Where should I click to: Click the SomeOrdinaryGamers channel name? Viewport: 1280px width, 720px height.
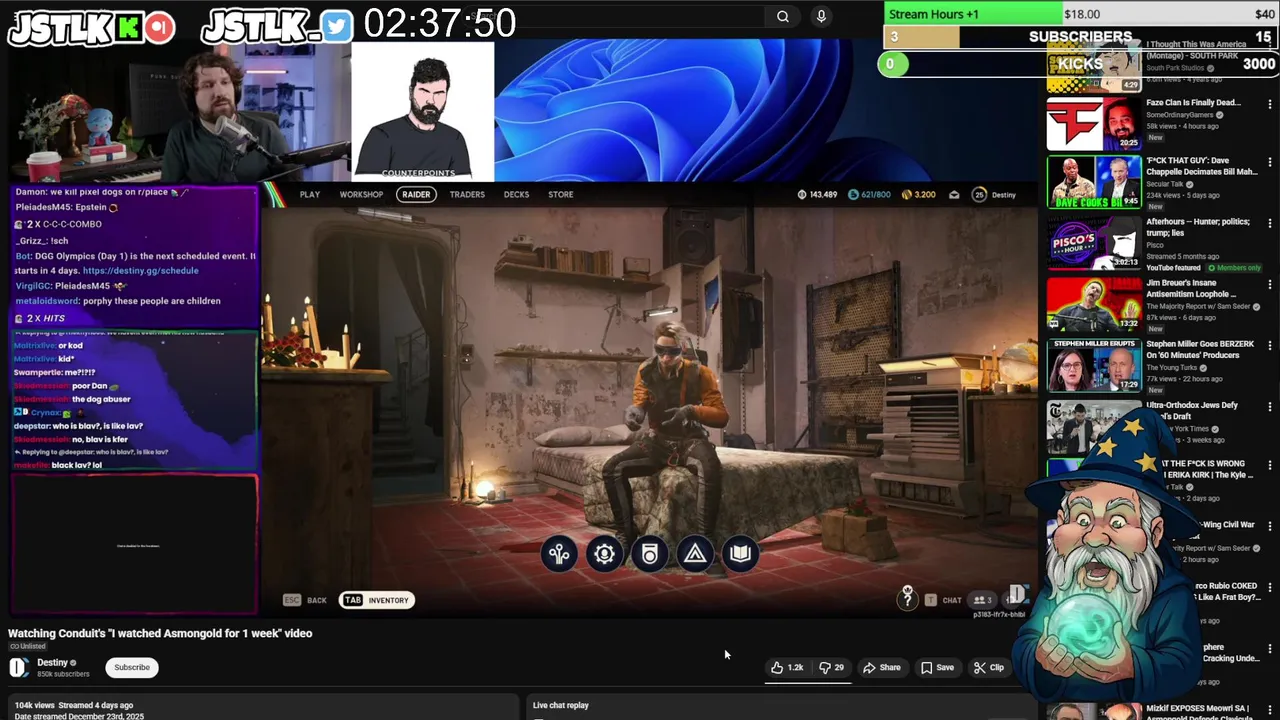click(x=1180, y=115)
